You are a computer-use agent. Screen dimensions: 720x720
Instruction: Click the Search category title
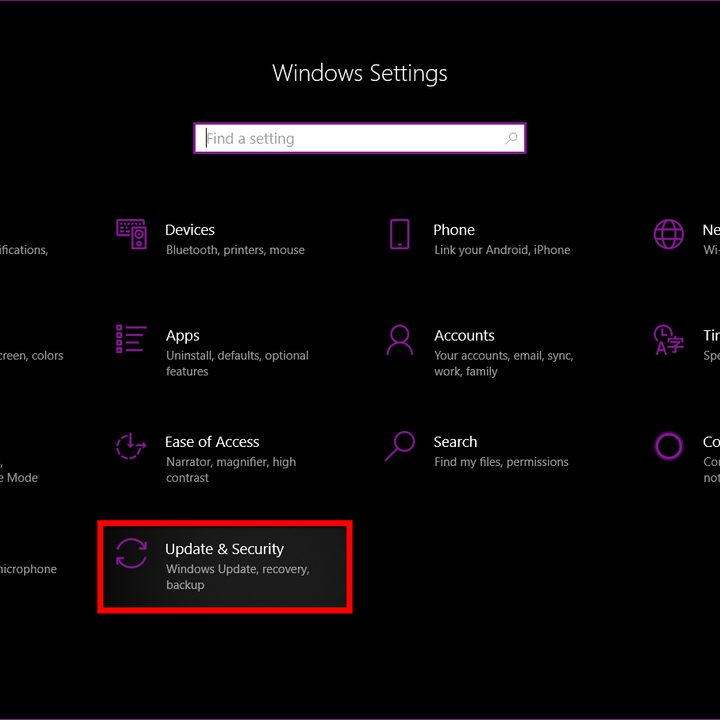(x=455, y=442)
